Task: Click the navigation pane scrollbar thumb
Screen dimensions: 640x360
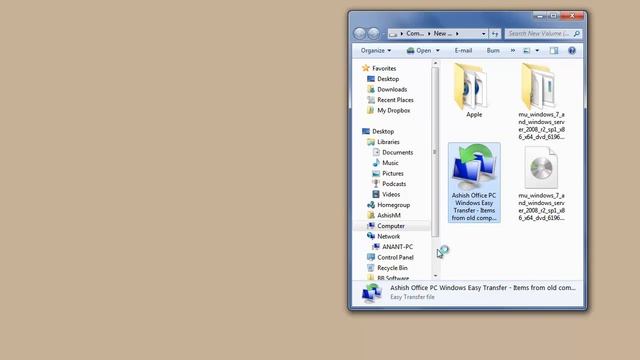Action: pyautogui.click(x=435, y=152)
